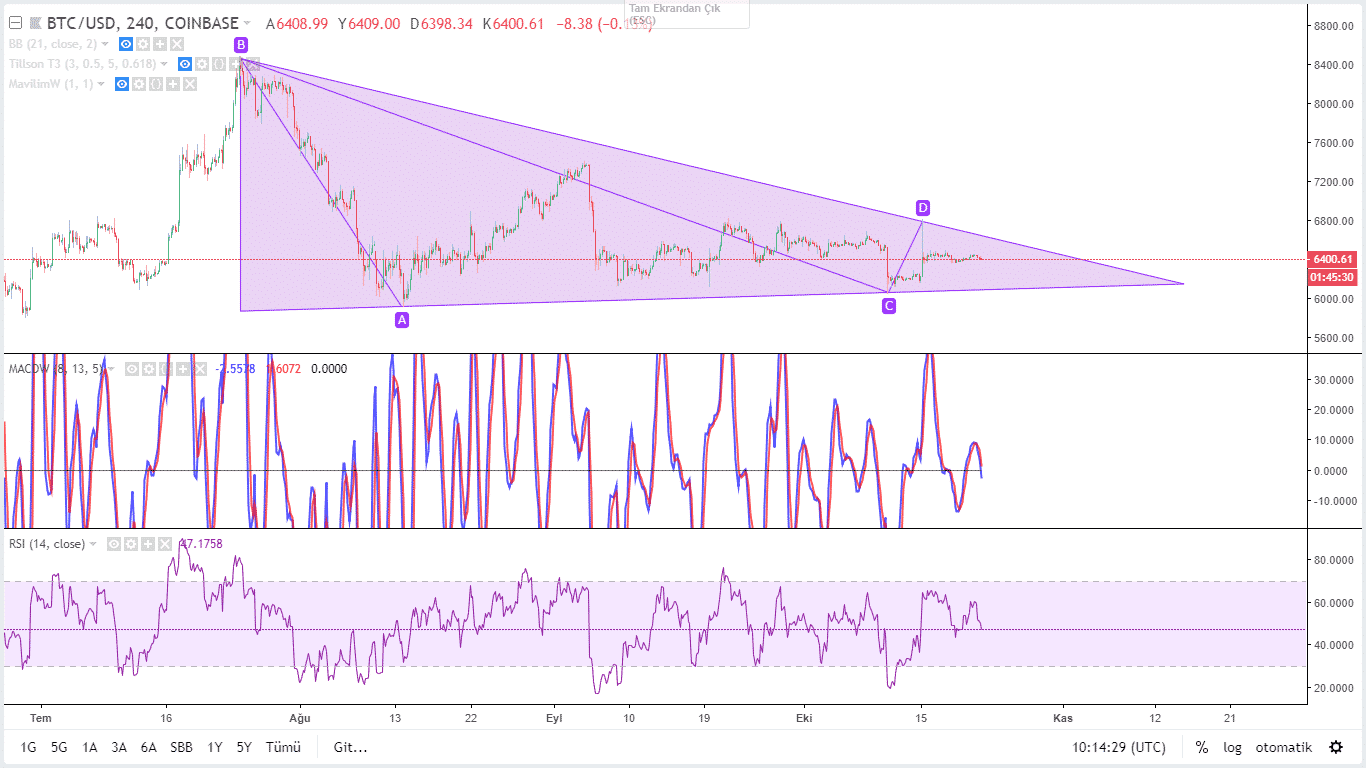Image resolution: width=1366 pixels, height=768 pixels.
Task: Toggle percent scale with % button
Action: coord(1202,747)
